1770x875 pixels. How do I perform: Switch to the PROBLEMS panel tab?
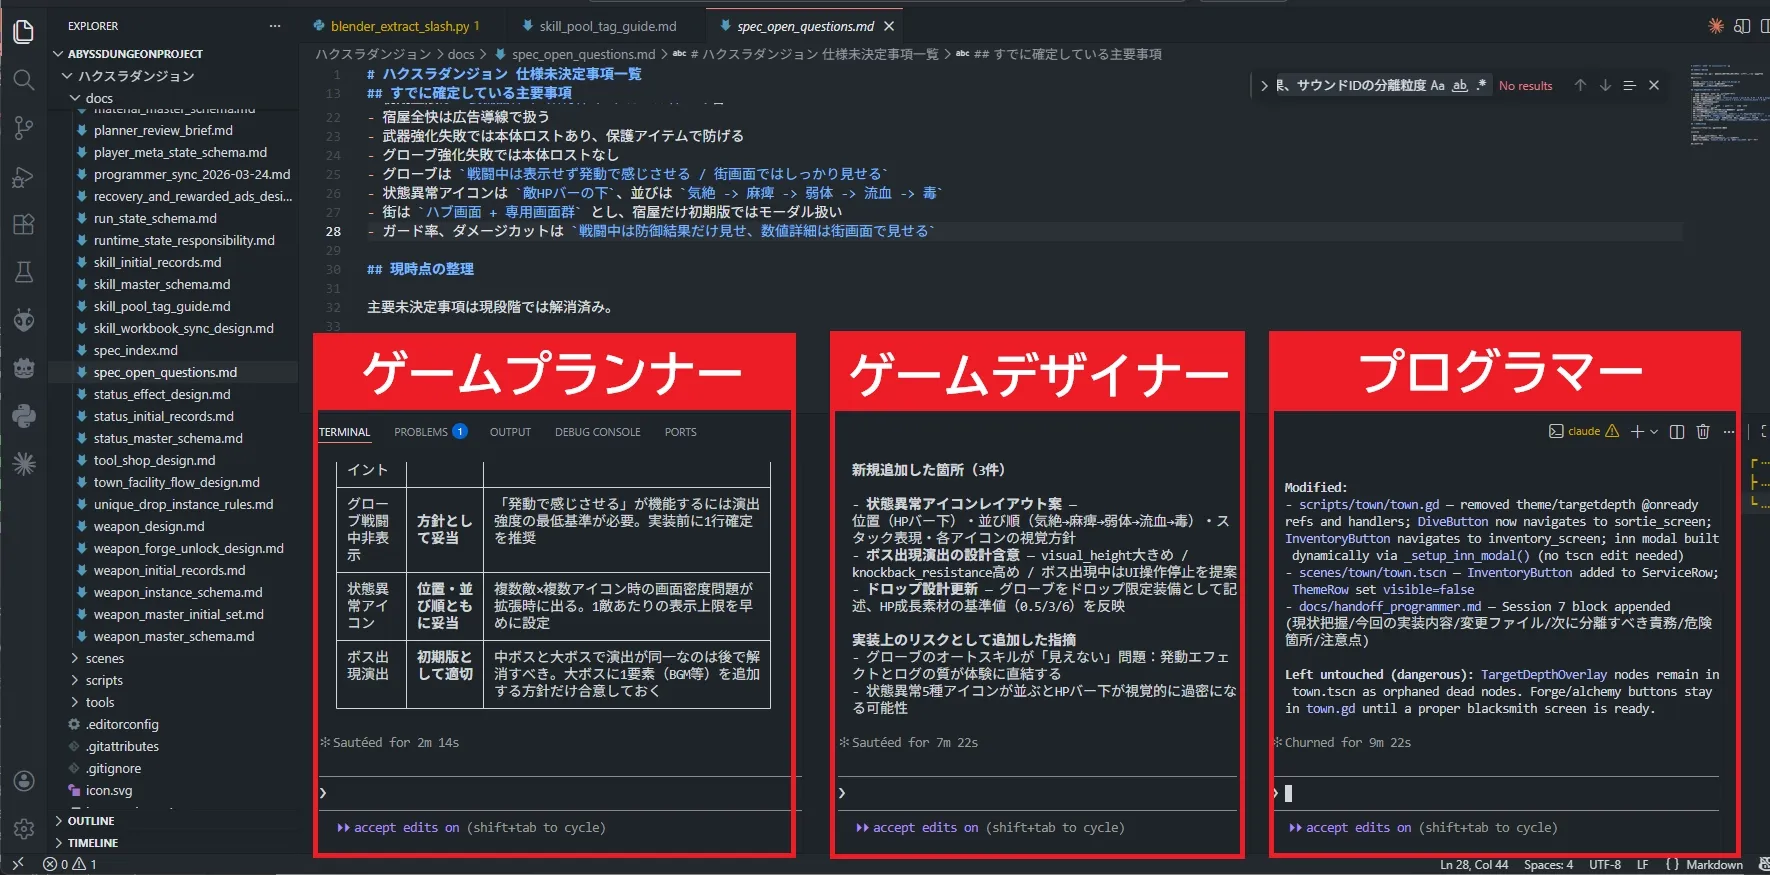tap(430, 432)
